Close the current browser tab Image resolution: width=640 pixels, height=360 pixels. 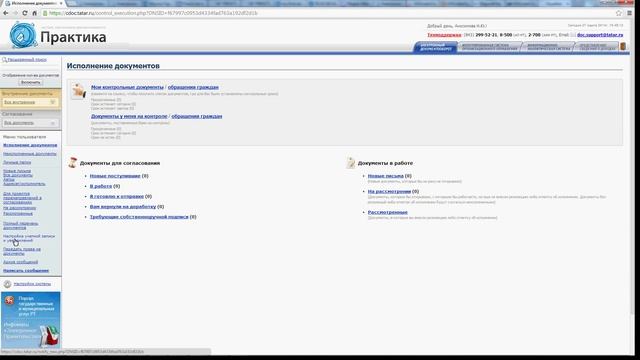pyautogui.click(x=61, y=3)
